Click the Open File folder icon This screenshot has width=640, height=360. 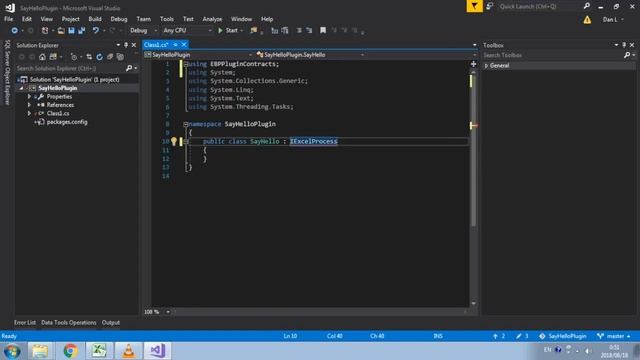(x=61, y=31)
